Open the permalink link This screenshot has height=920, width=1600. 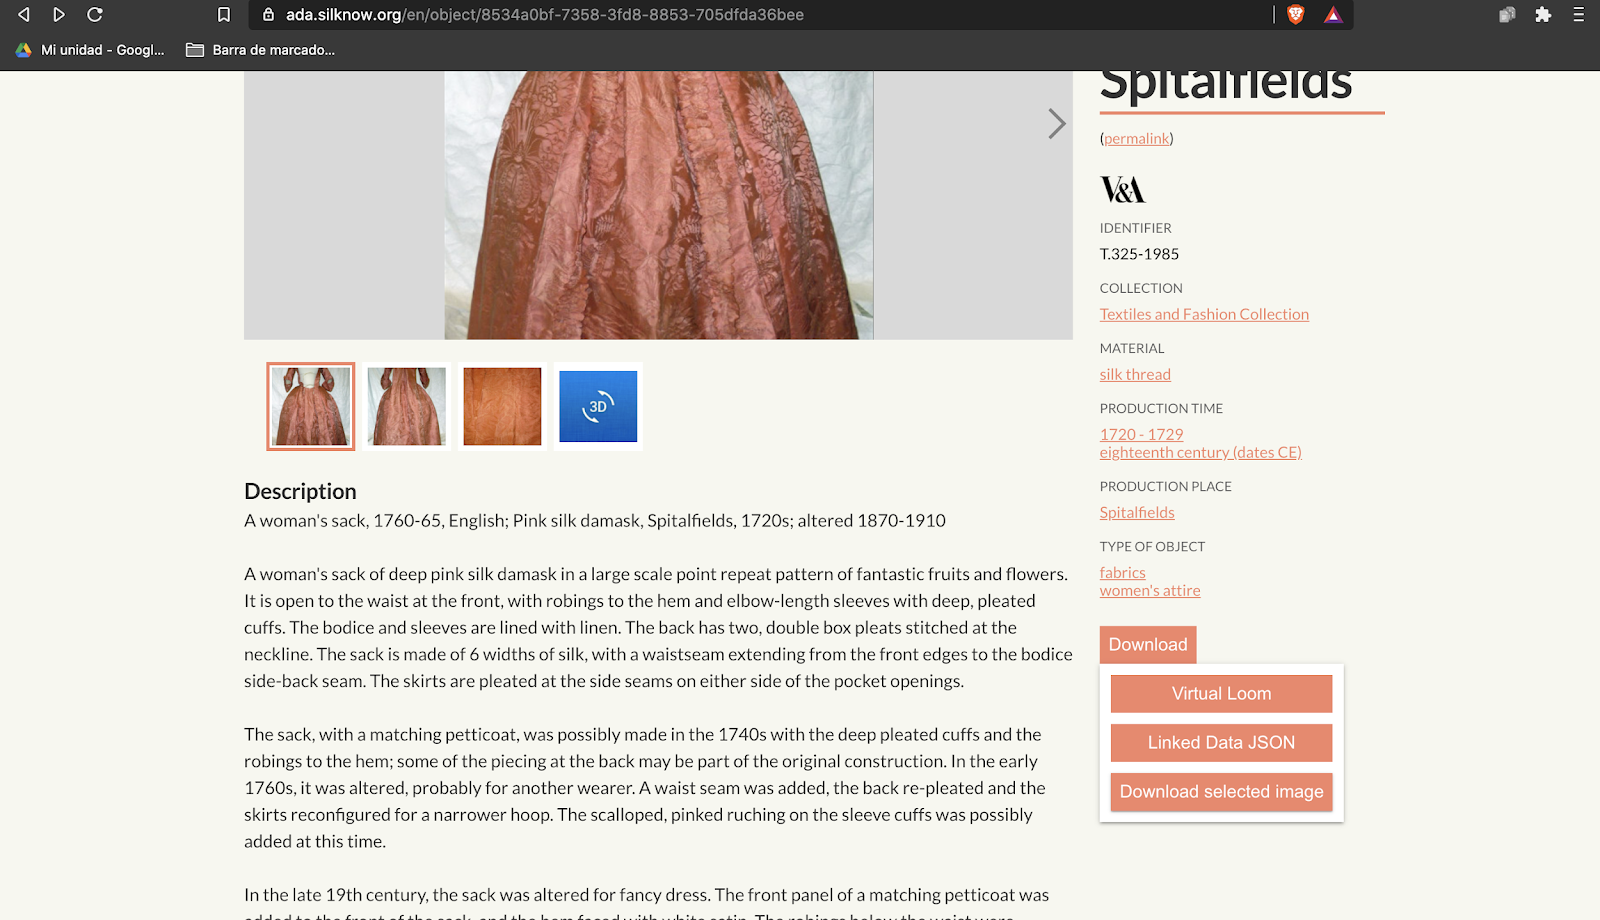1136,138
